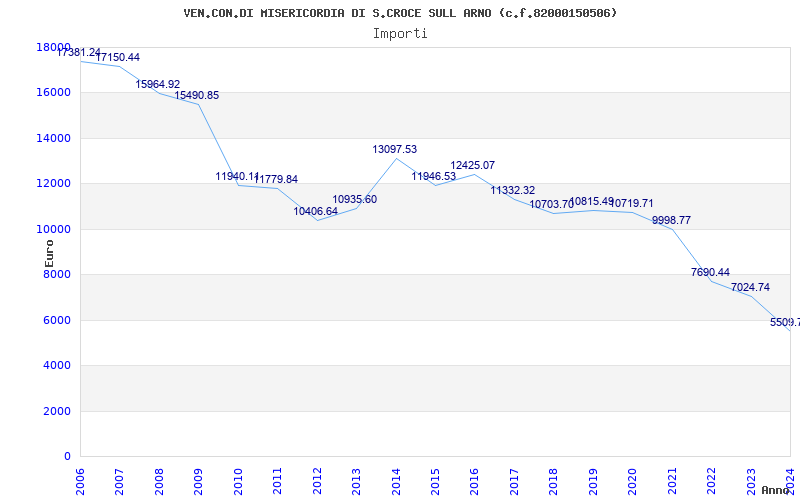Select the data label 7024.74
Screen dimensions: 800x500
(750, 288)
